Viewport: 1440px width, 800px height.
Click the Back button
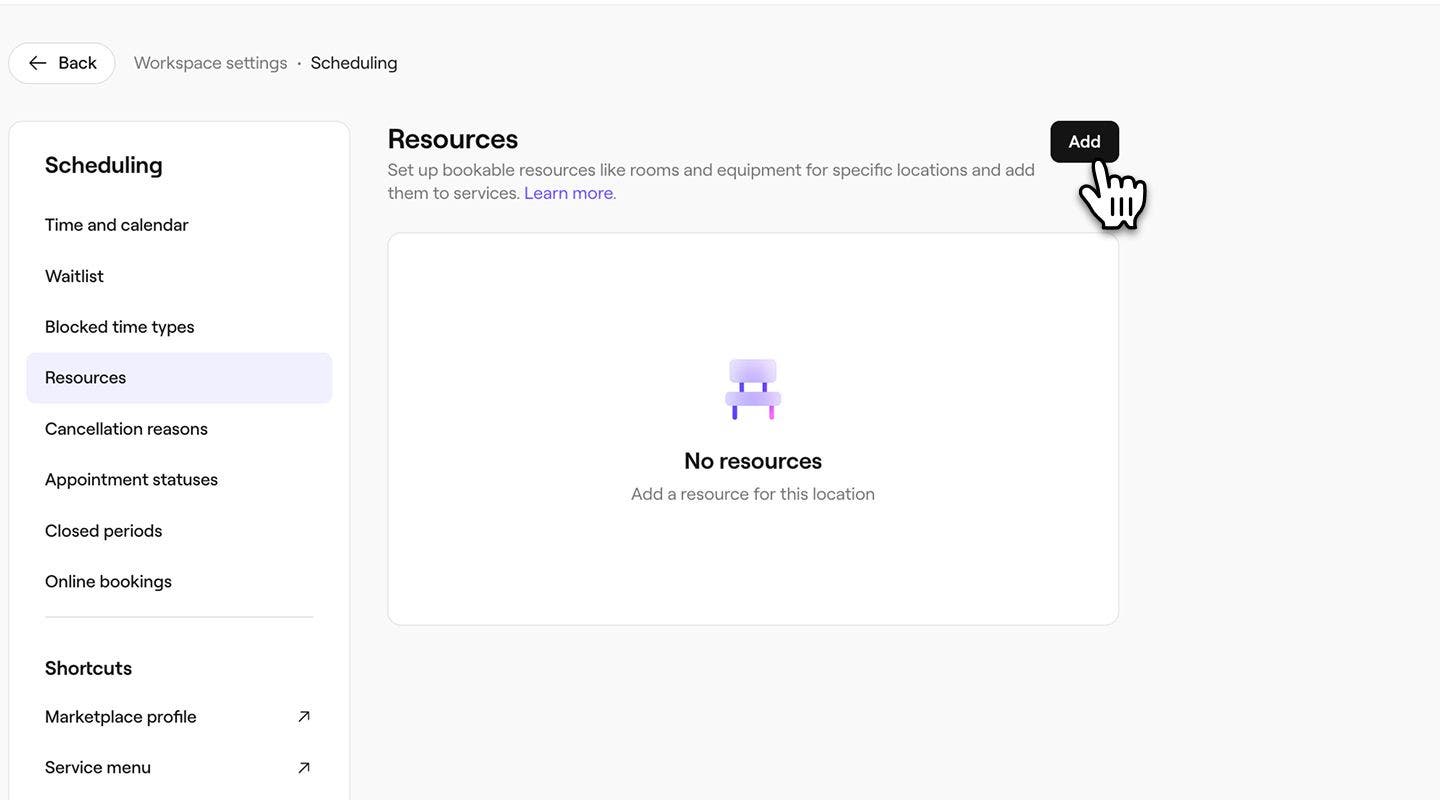(62, 63)
